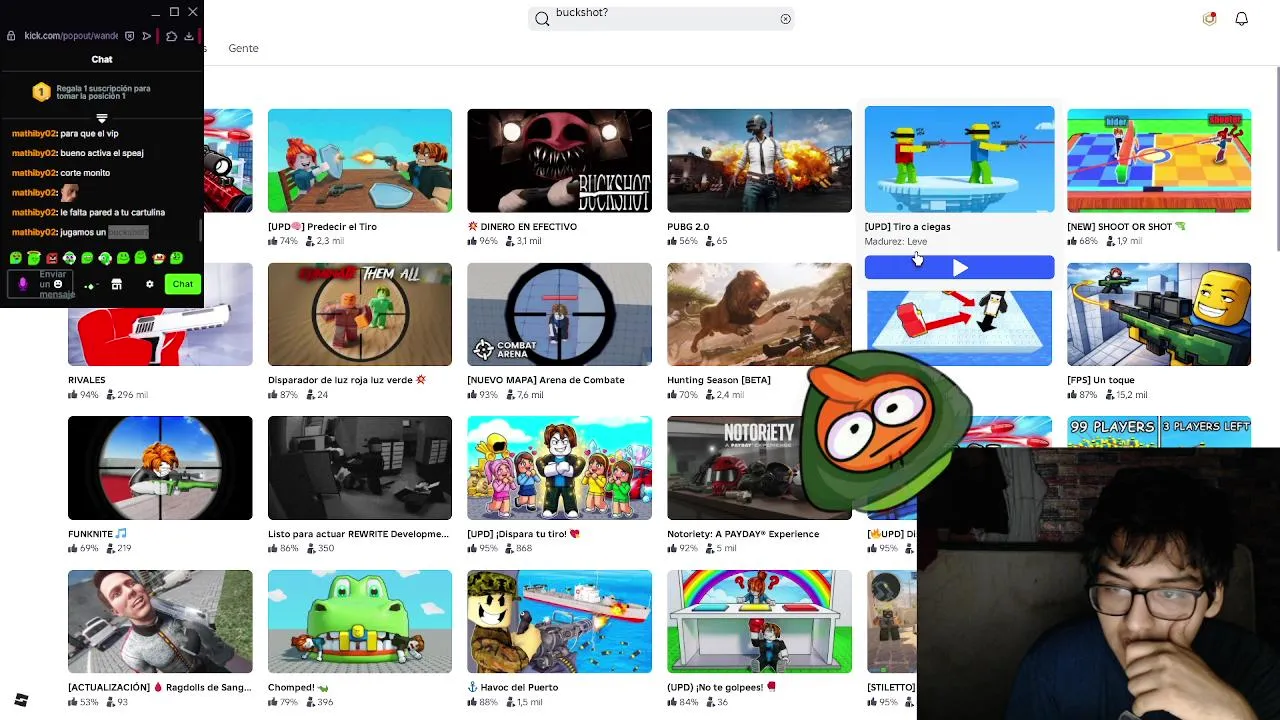Click the site lock icon in chat popup
This screenshot has width=1280, height=720.
[x=11, y=36]
